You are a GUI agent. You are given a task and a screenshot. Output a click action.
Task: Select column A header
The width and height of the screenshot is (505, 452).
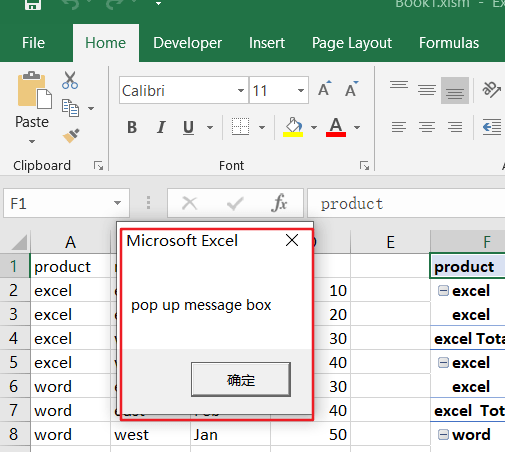70,242
